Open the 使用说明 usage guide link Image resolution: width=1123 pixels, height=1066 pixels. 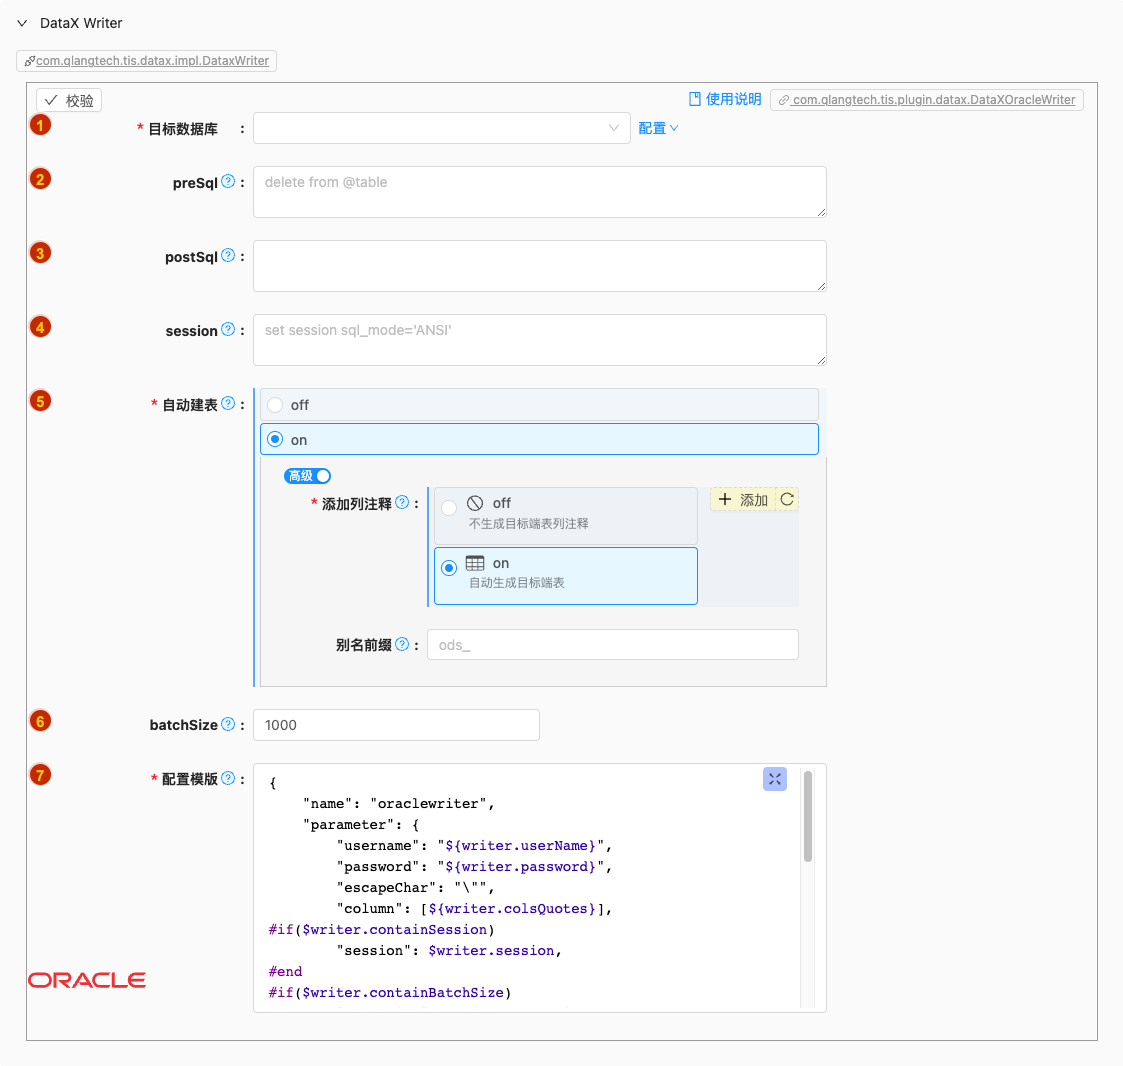(x=725, y=99)
